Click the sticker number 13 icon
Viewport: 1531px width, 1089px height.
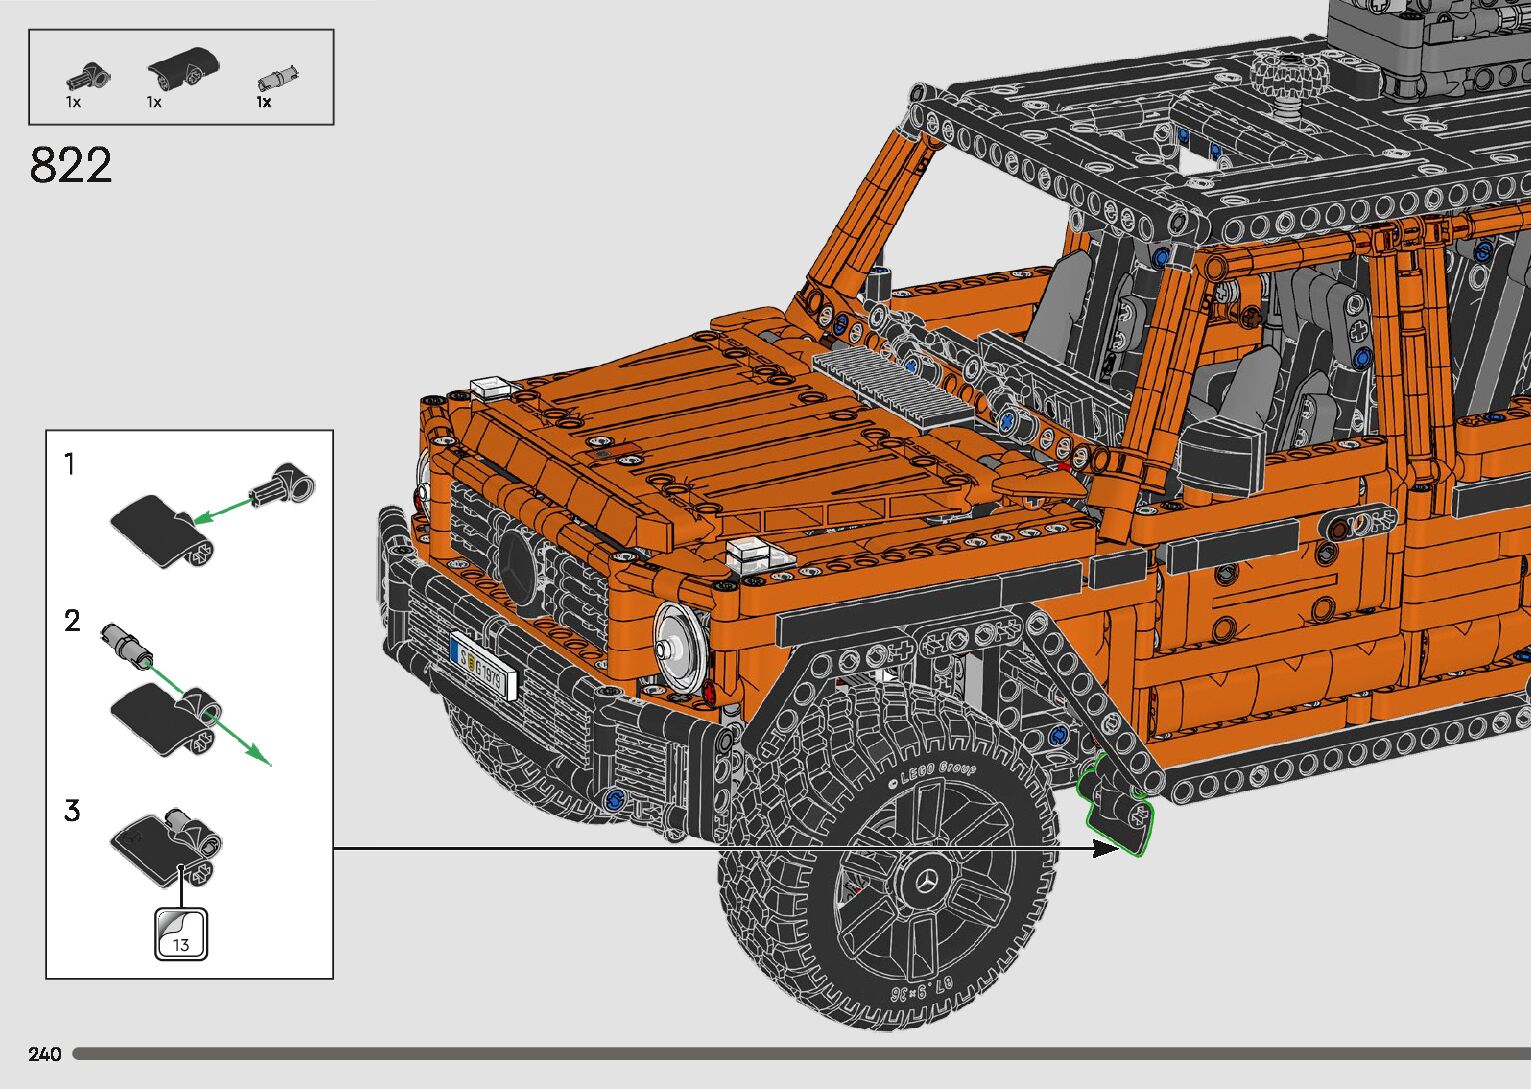click(181, 934)
